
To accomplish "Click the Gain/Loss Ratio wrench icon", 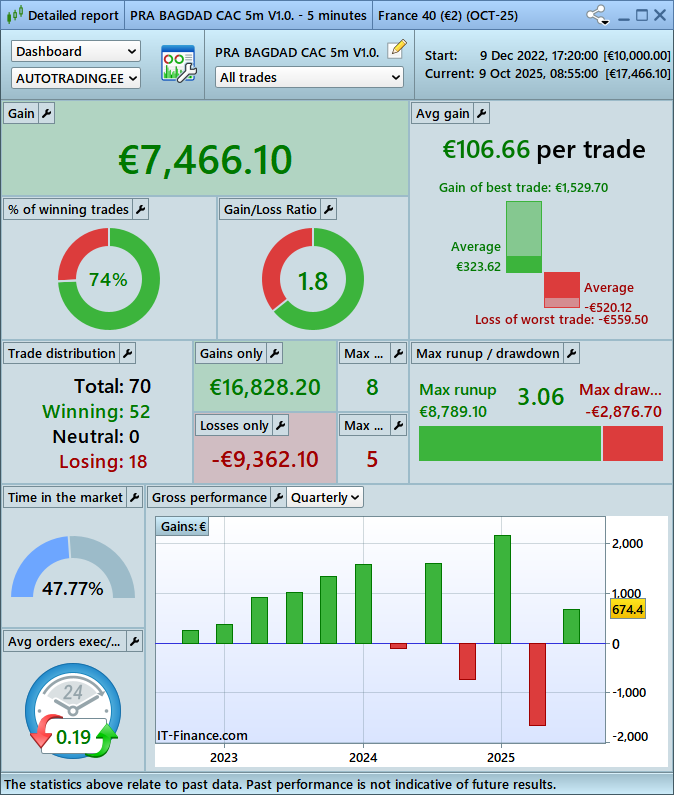I will click(x=328, y=209).
